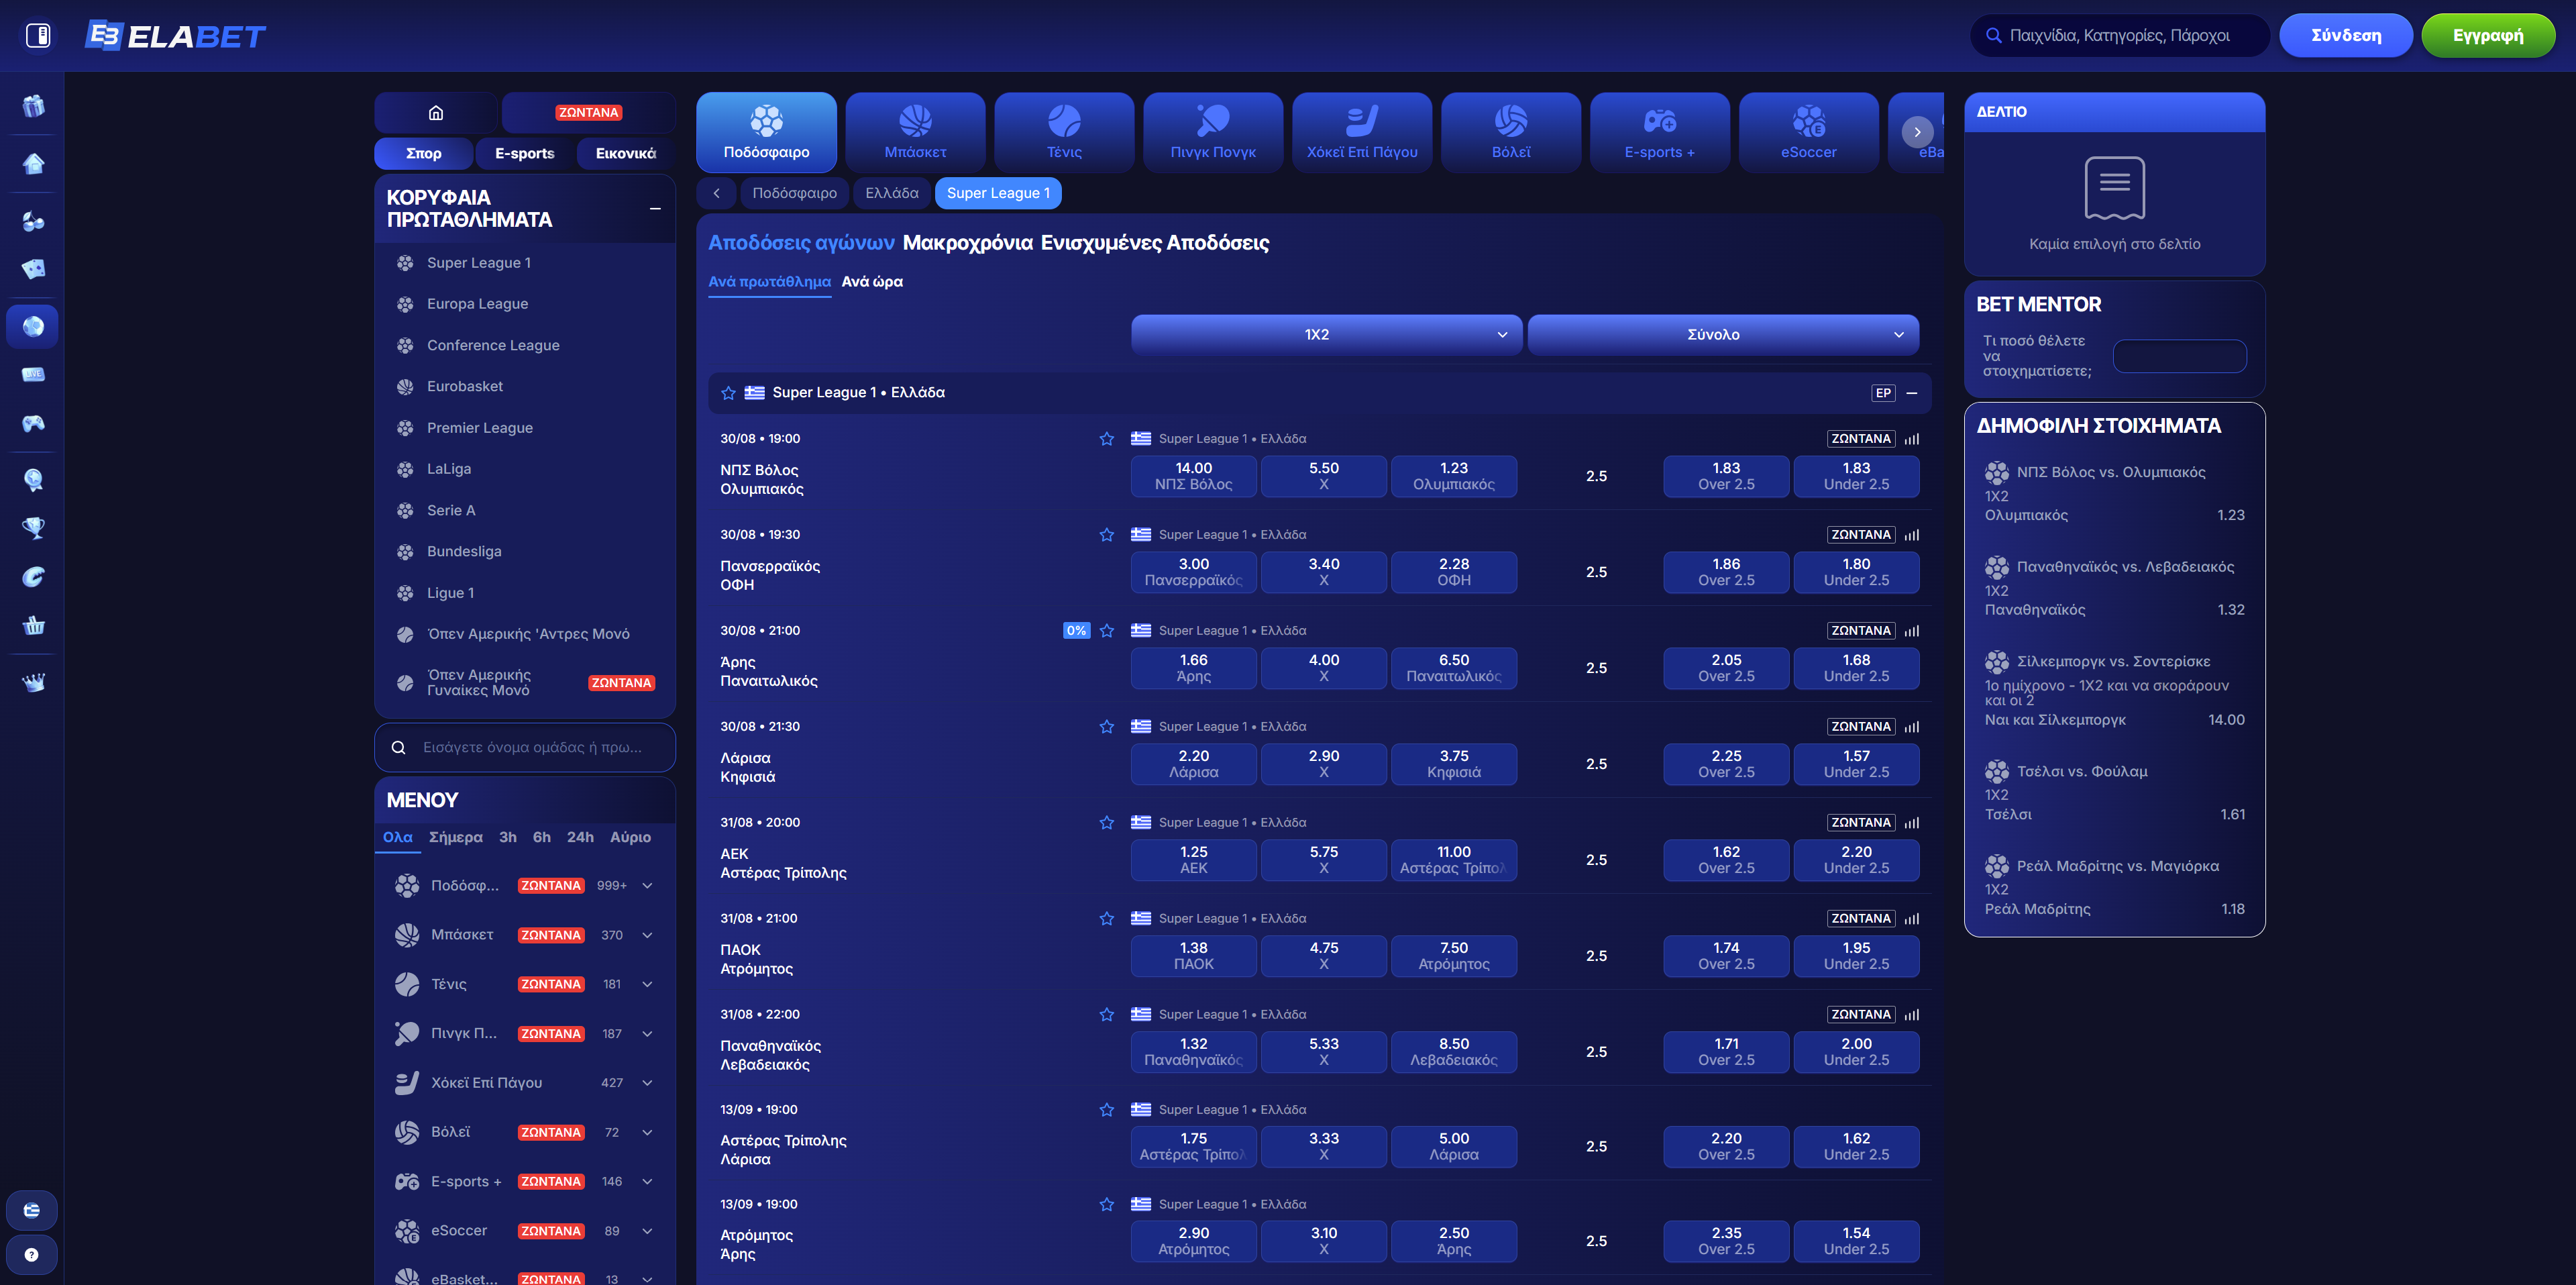Select the Ποδόσφαιρο sport tile
This screenshot has height=1285, width=2576.
766,132
